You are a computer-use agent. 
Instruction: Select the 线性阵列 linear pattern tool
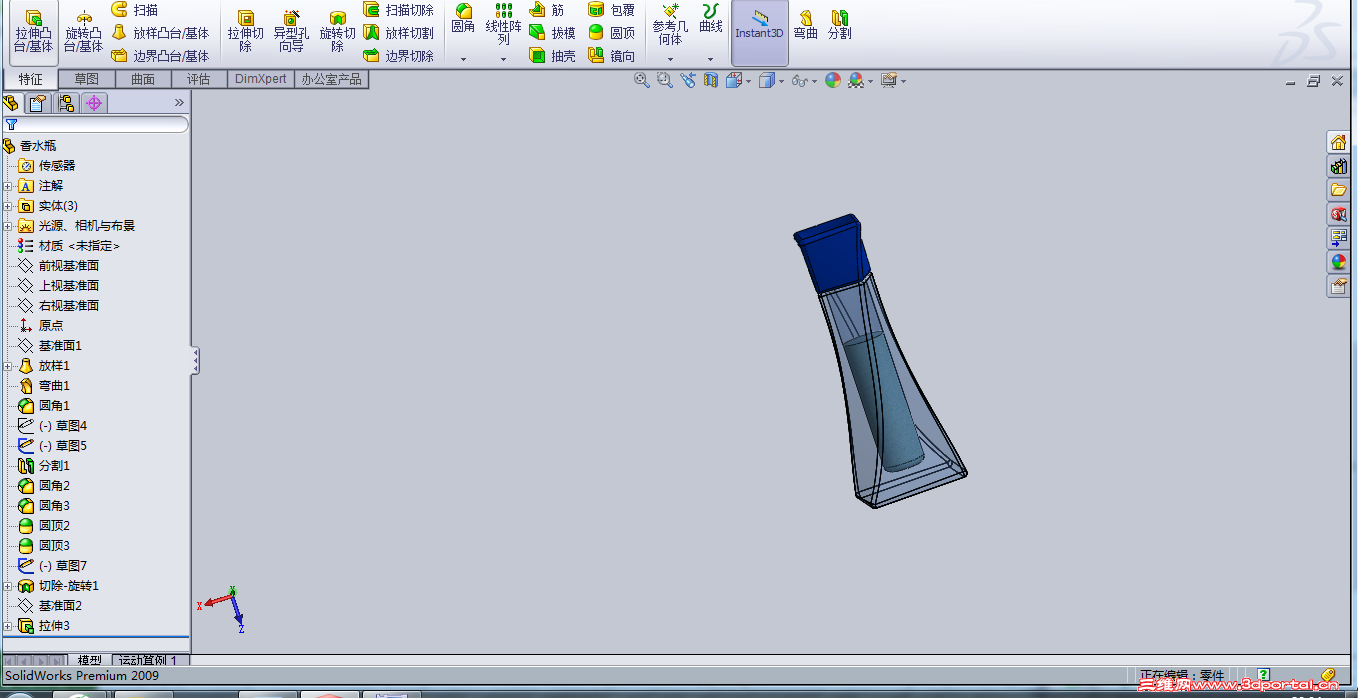[504, 24]
